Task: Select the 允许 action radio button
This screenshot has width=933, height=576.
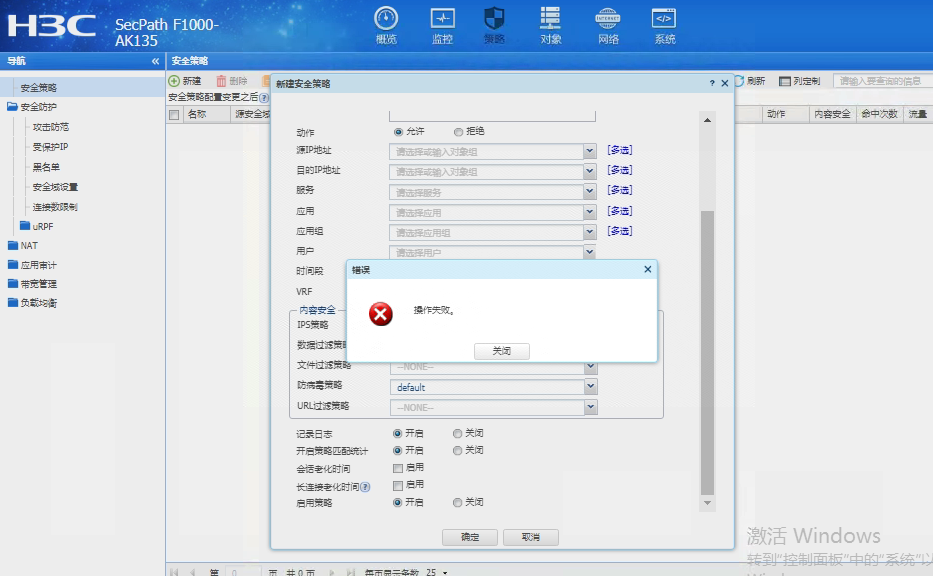Action: (398, 132)
